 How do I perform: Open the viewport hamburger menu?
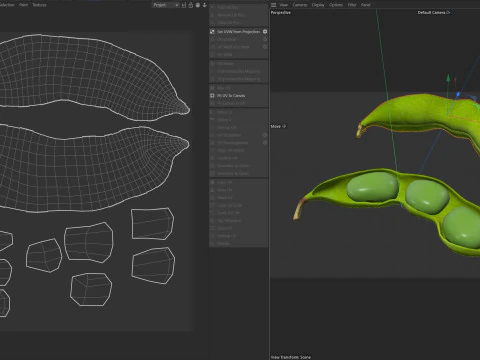coord(274,5)
